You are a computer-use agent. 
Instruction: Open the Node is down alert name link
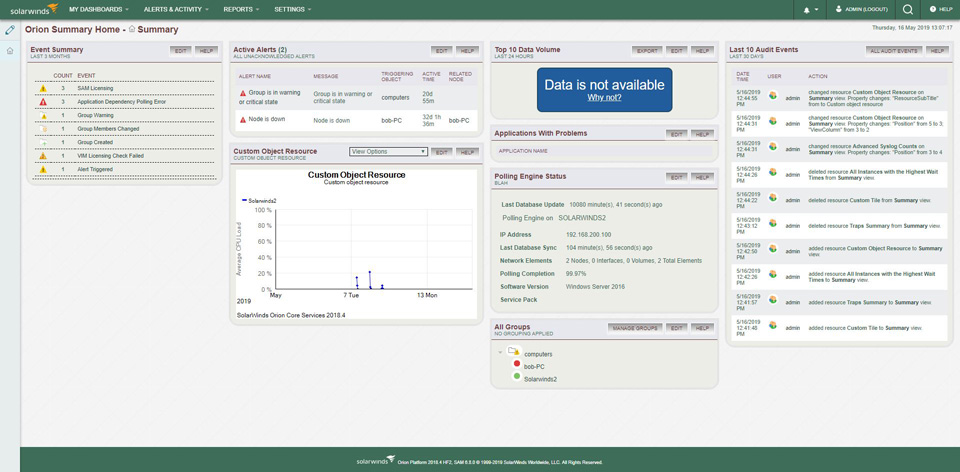(x=266, y=119)
